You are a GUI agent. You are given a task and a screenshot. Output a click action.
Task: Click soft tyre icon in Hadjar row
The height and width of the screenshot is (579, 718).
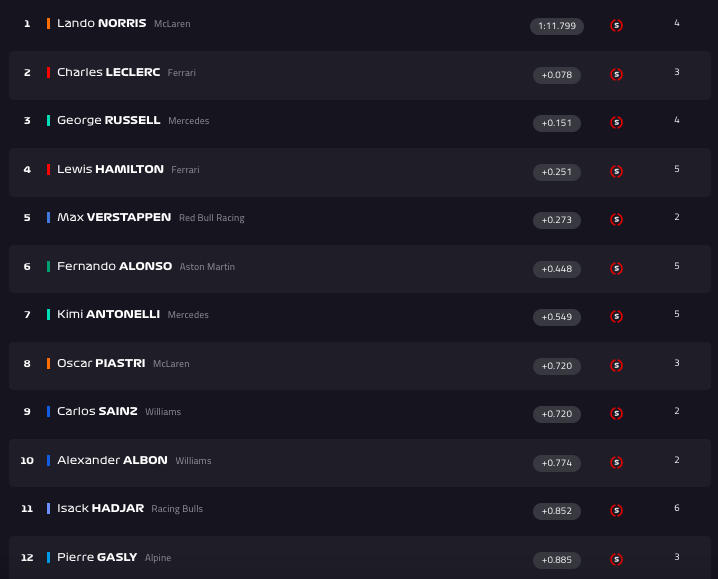616,511
